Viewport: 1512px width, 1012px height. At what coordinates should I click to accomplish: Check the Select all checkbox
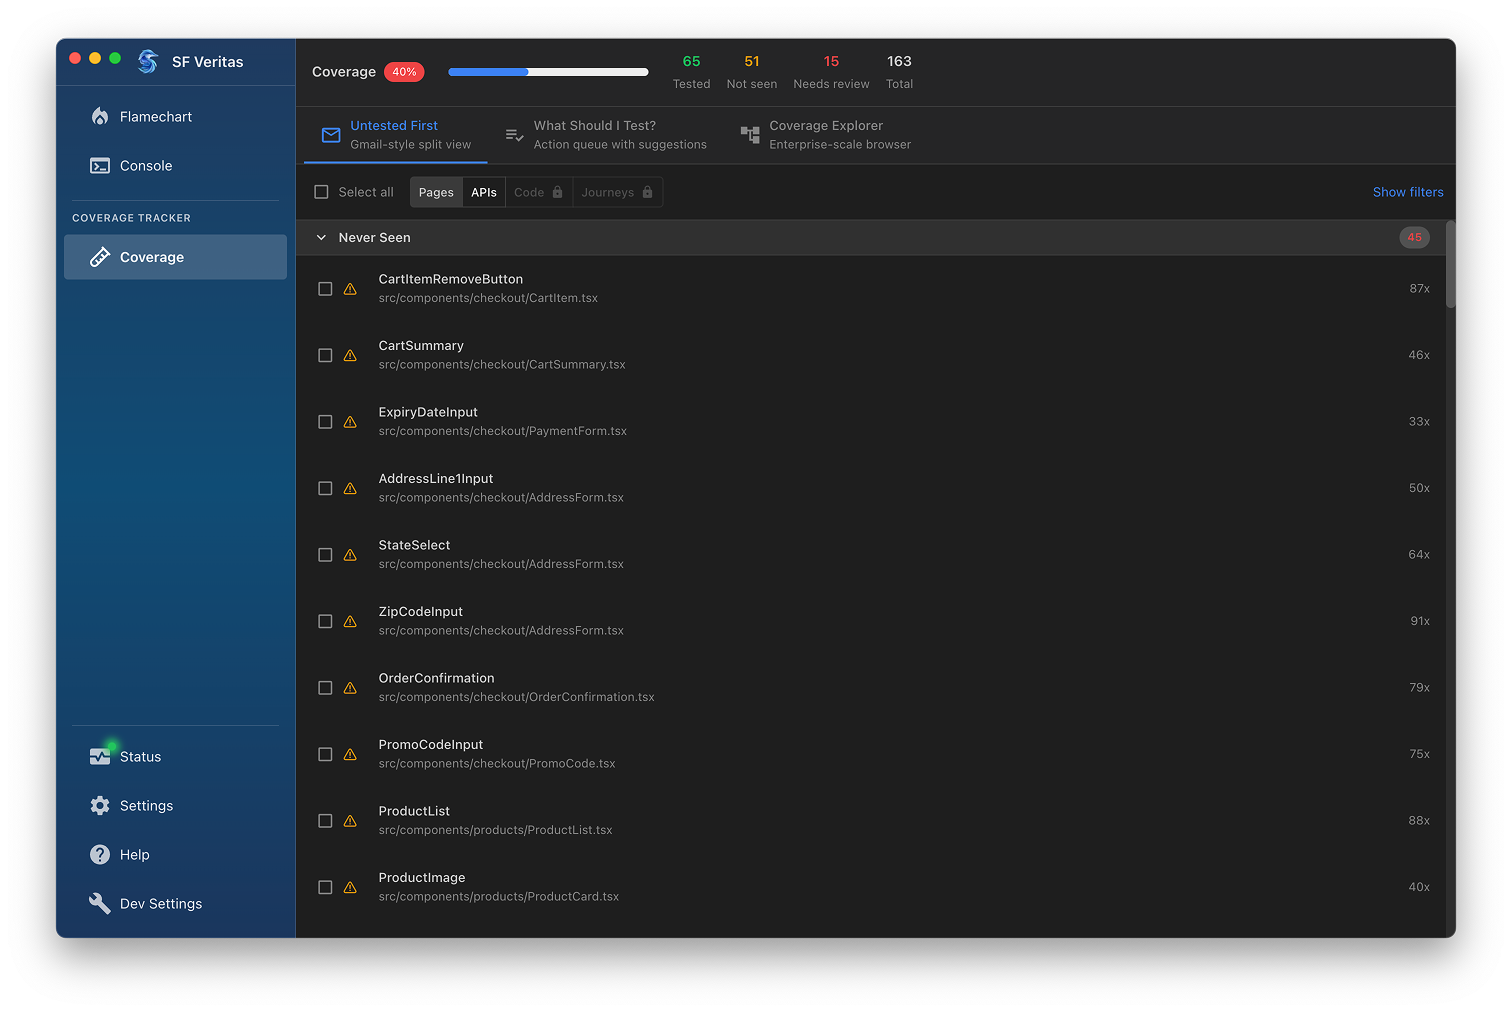click(x=322, y=192)
